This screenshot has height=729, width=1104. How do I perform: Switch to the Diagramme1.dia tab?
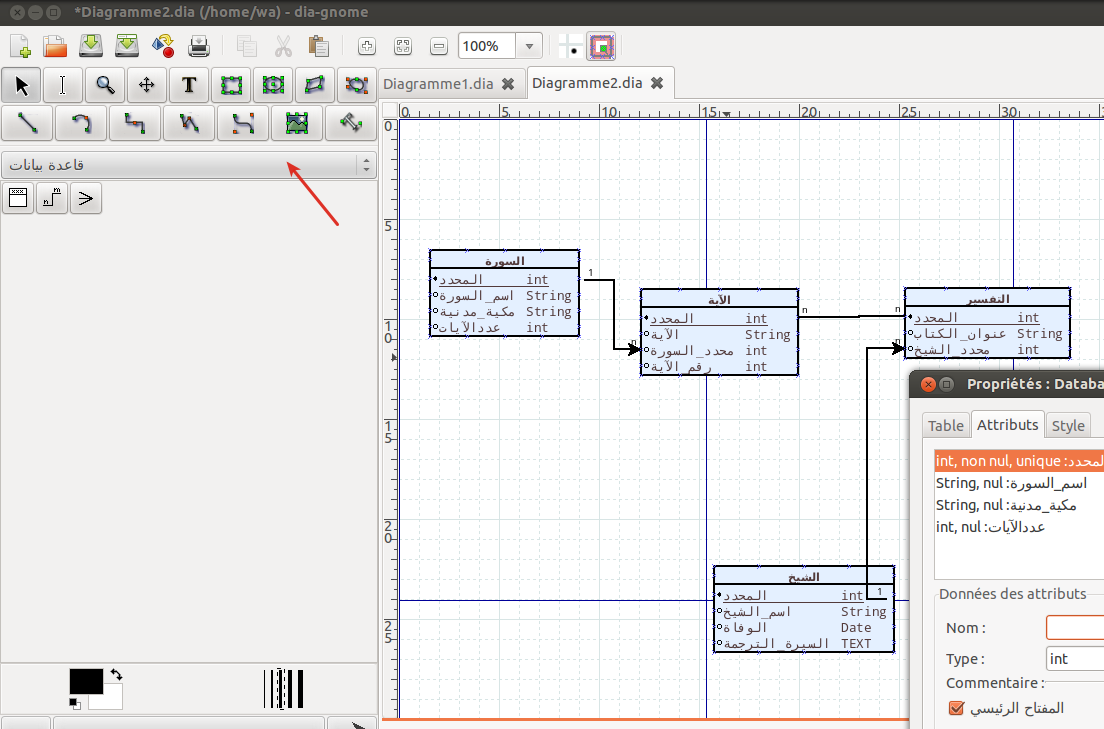(x=440, y=84)
